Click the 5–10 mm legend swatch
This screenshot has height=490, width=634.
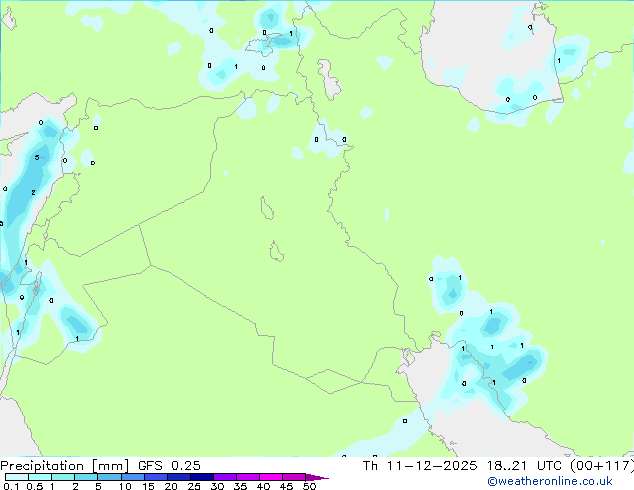click(x=109, y=477)
